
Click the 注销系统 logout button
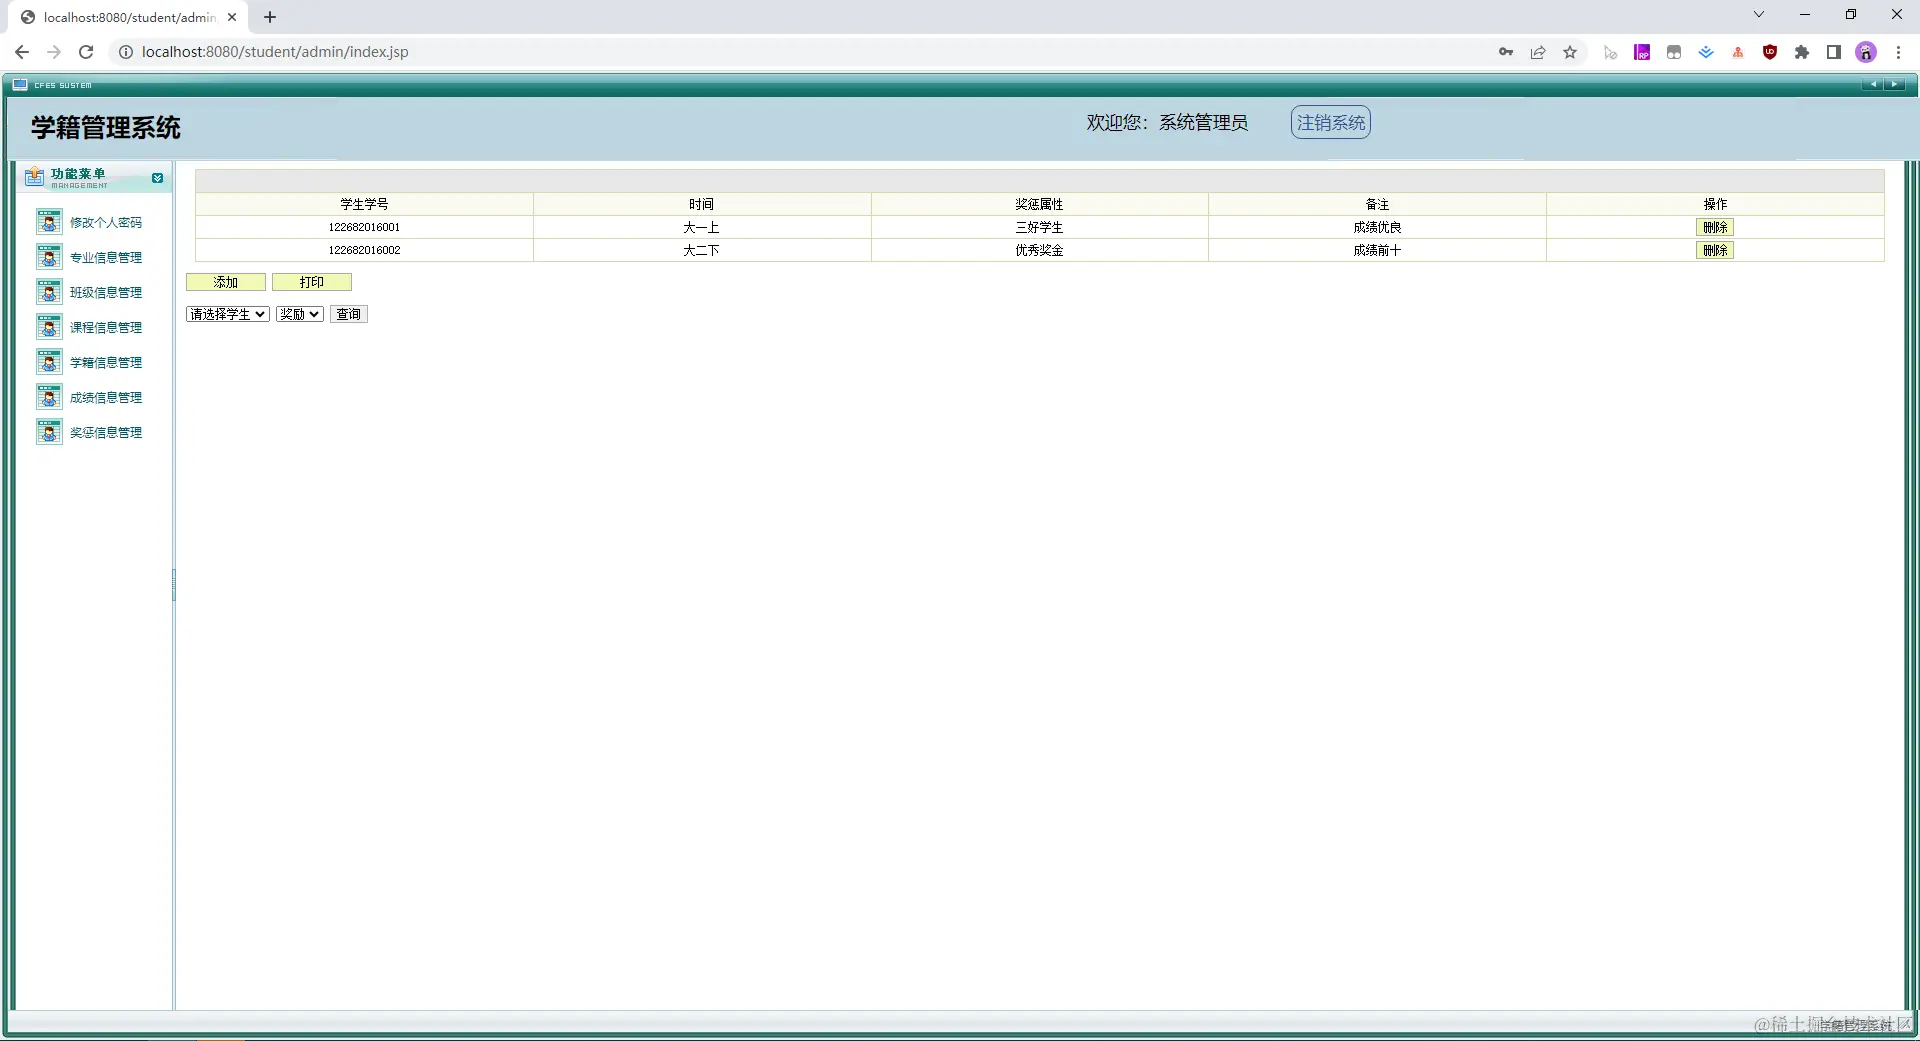pos(1330,122)
